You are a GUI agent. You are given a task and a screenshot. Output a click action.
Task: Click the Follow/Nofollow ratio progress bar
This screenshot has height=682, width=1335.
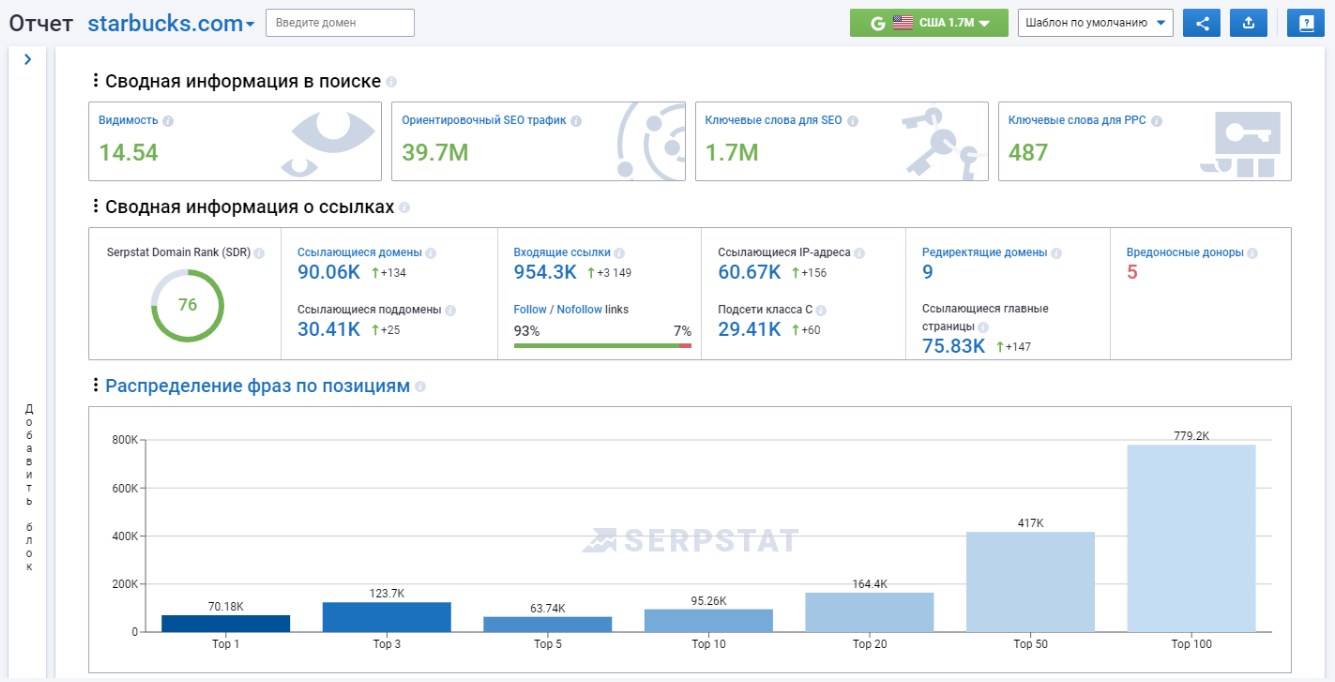point(603,345)
